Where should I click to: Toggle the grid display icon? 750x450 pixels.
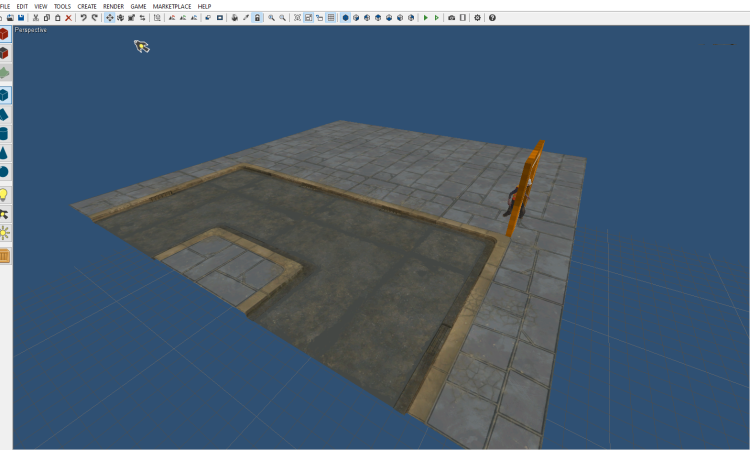(331, 18)
